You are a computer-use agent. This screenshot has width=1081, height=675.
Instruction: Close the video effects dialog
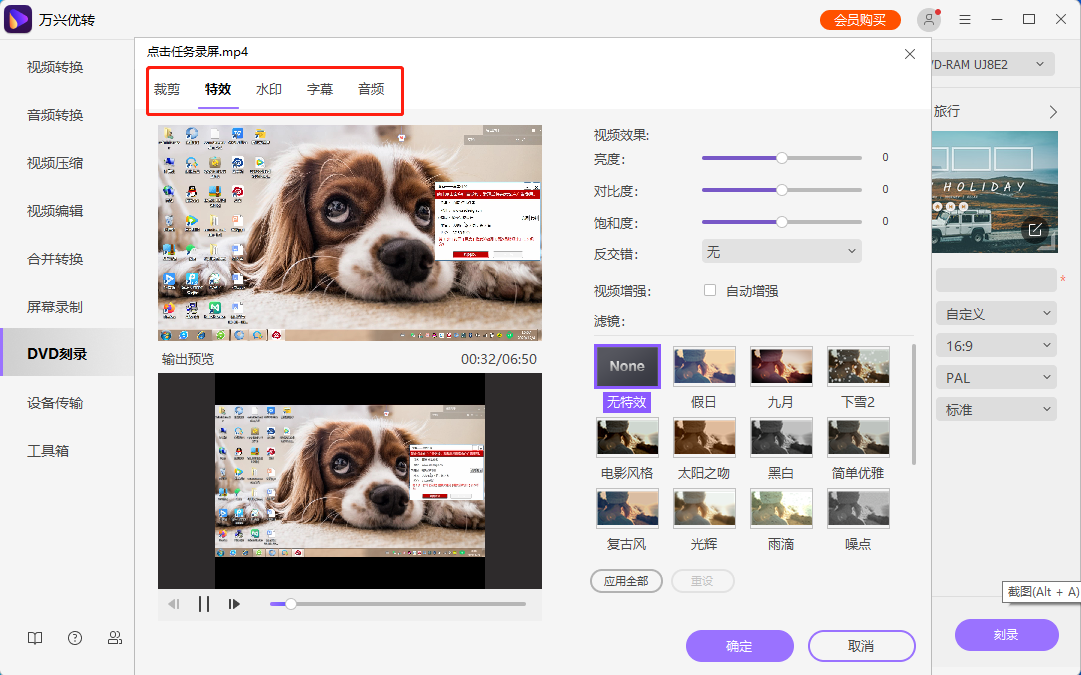click(909, 54)
